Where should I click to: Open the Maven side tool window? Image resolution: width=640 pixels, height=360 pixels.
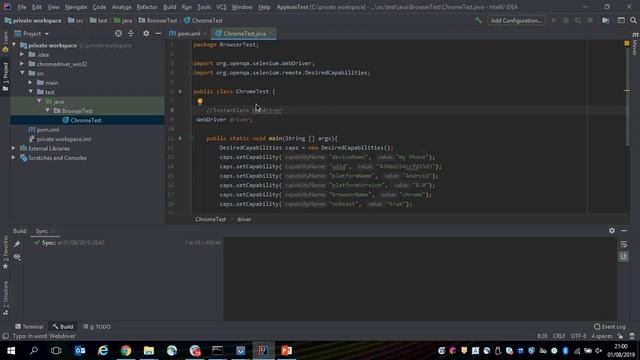point(635,44)
